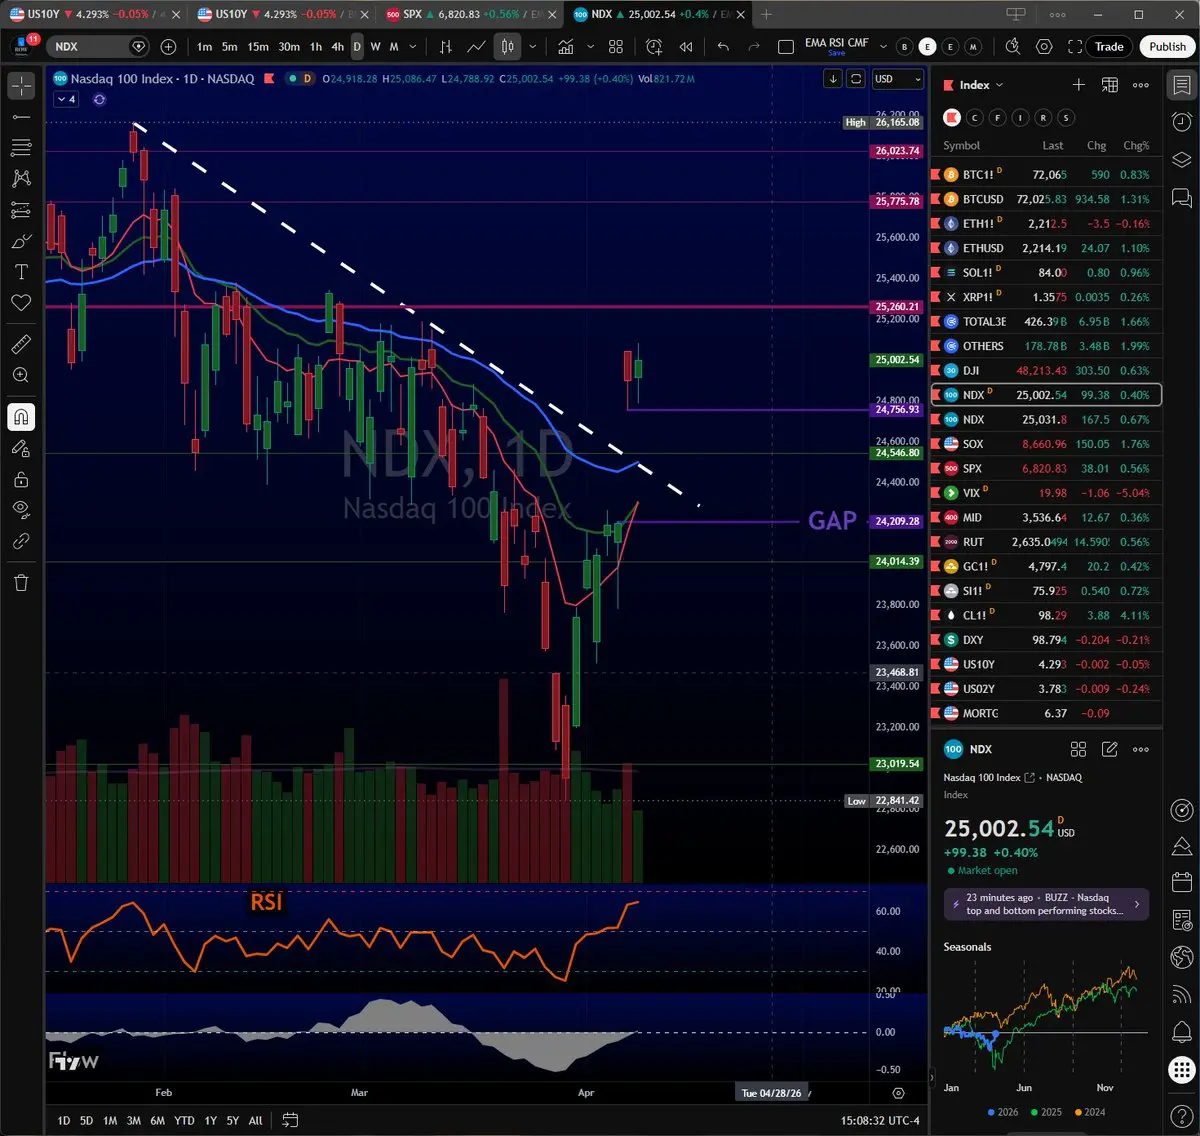Open the USD currency dropdown

point(897,79)
